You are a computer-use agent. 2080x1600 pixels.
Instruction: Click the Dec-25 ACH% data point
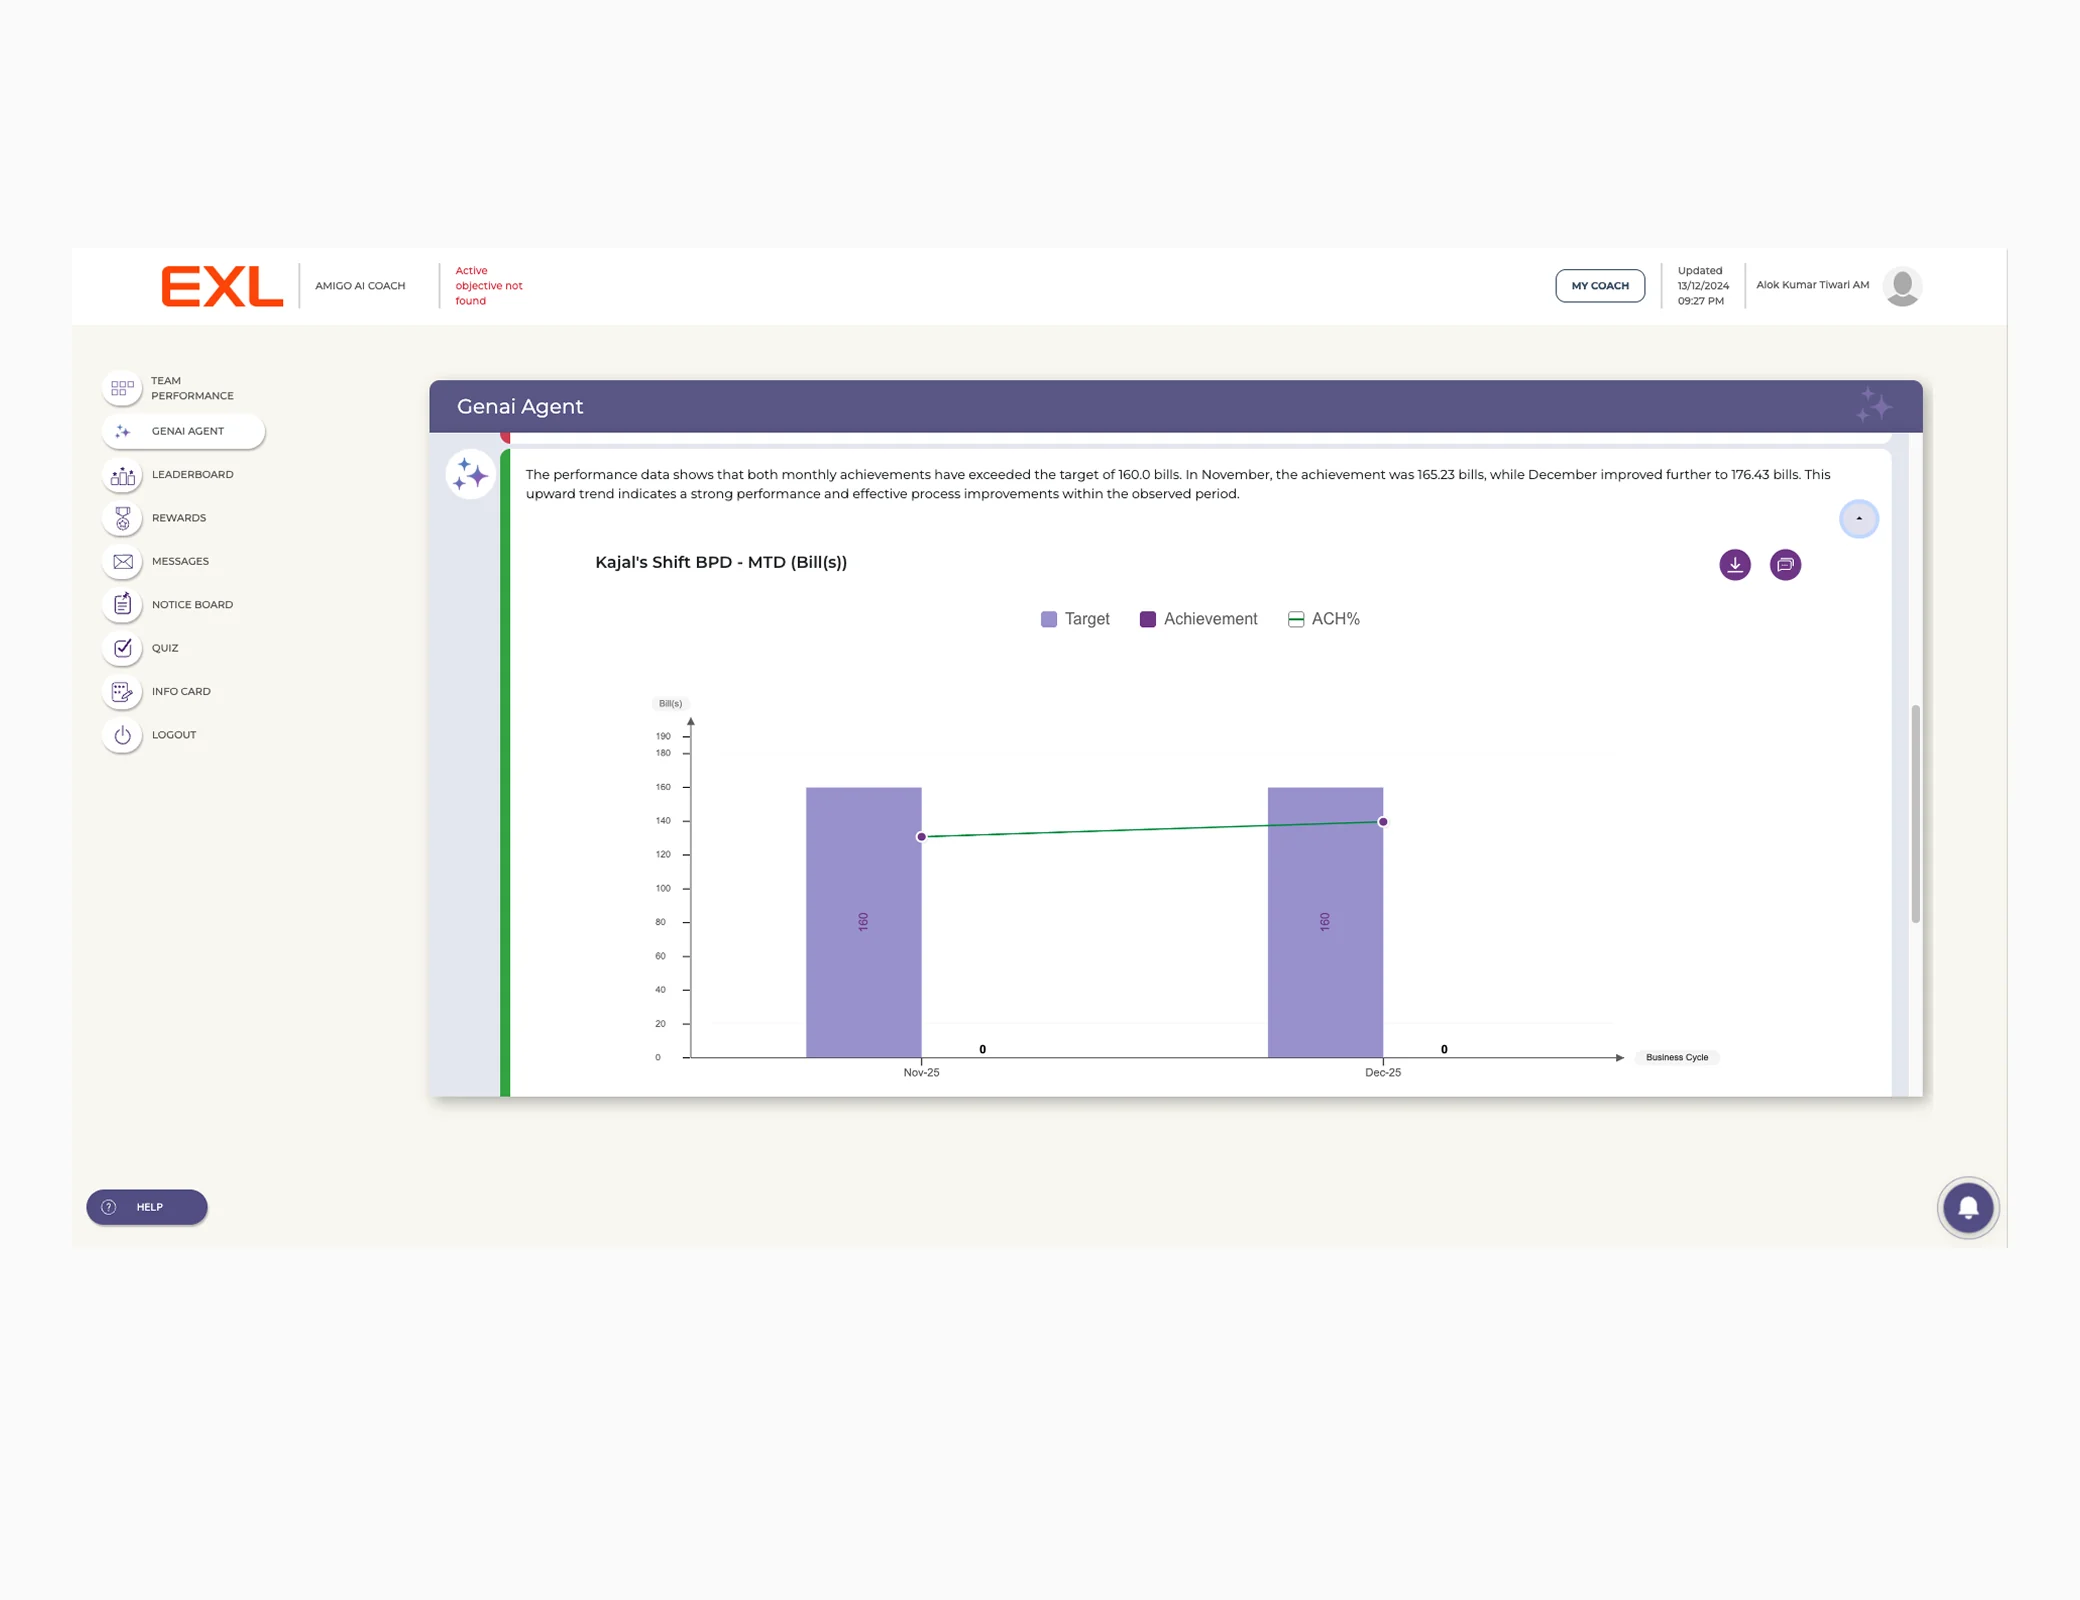[1383, 822]
